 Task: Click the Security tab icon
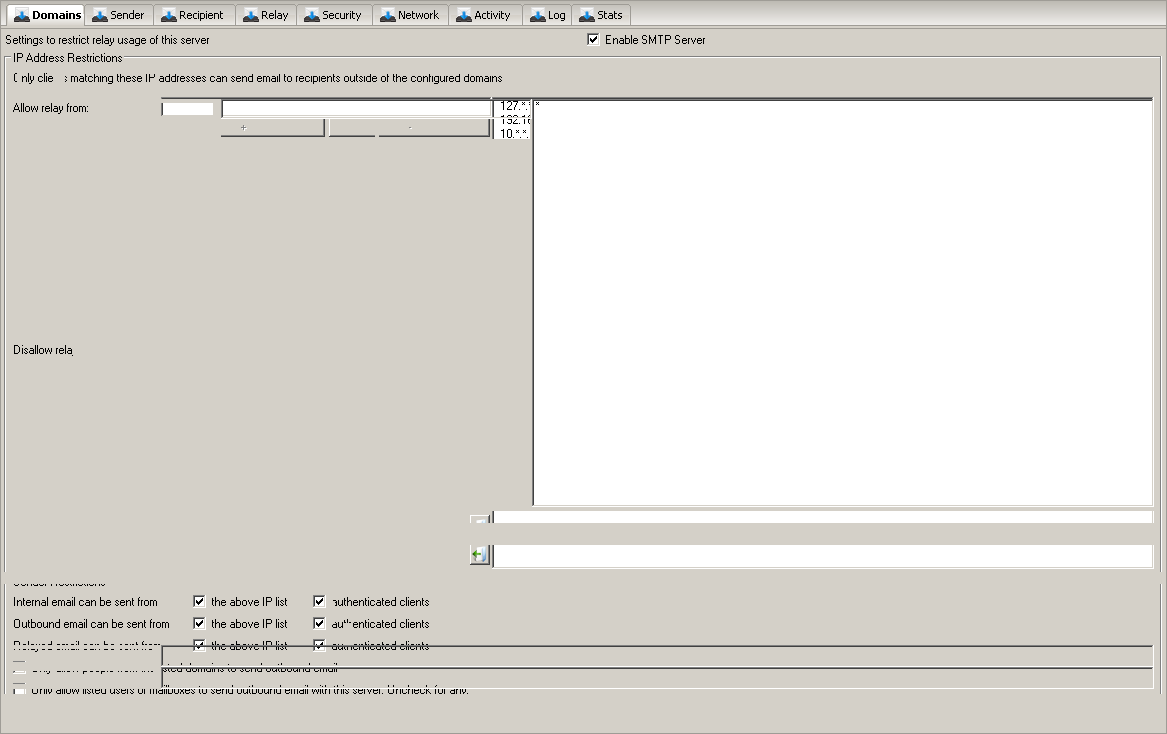[x=312, y=15]
